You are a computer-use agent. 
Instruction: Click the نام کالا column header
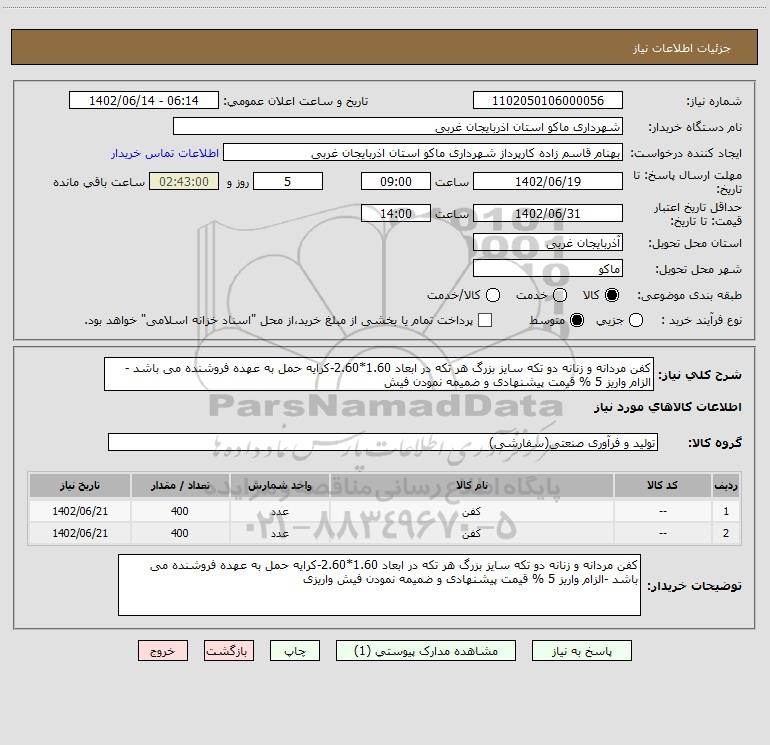471,485
